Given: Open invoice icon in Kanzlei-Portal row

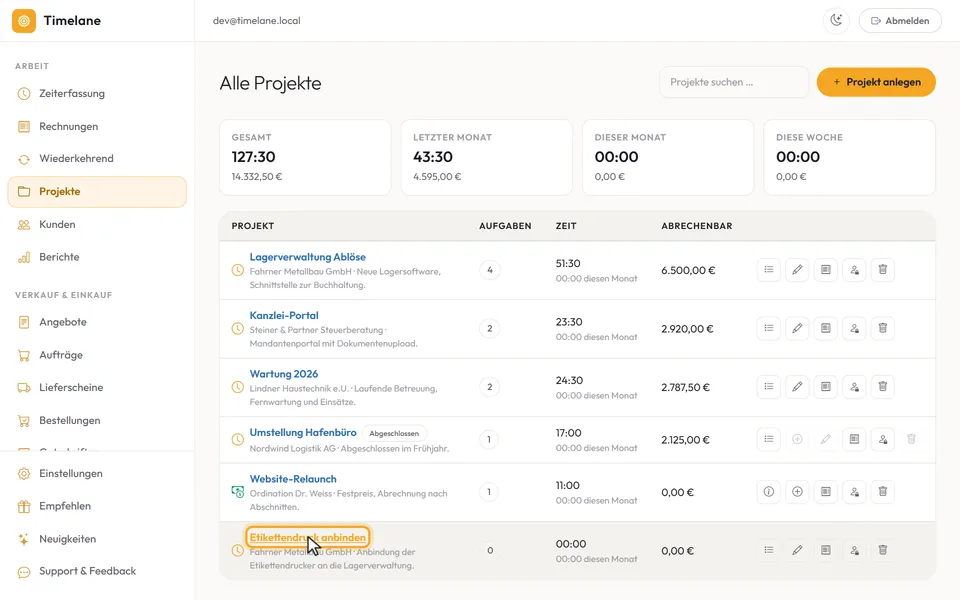Looking at the screenshot, I should (x=826, y=328).
